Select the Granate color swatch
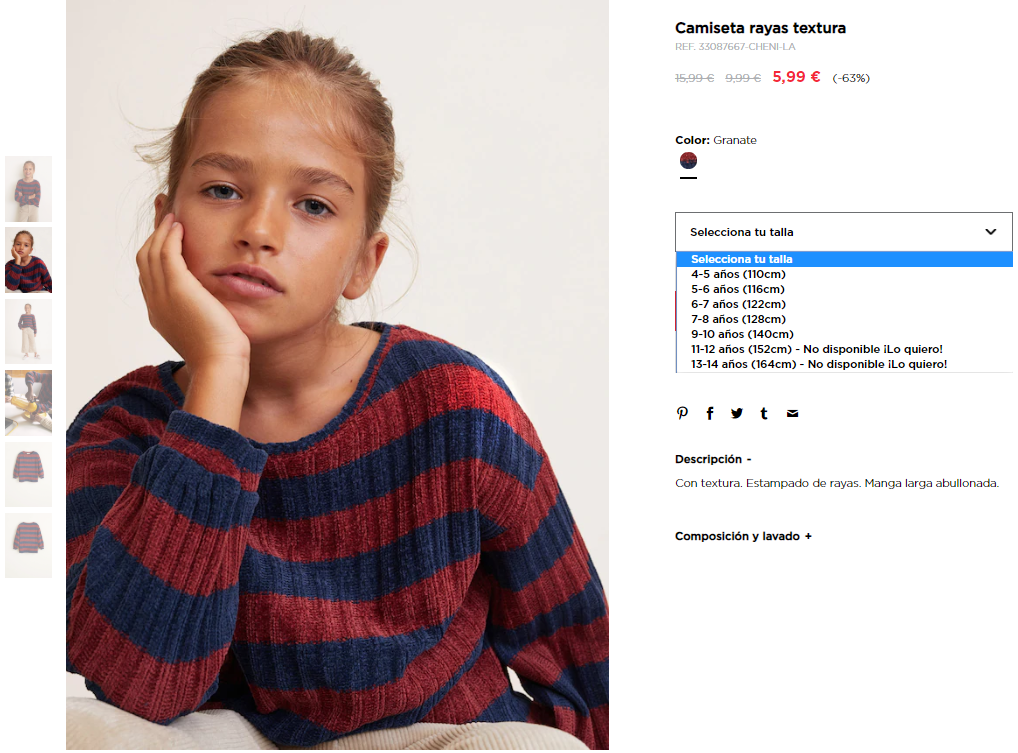 click(x=688, y=160)
